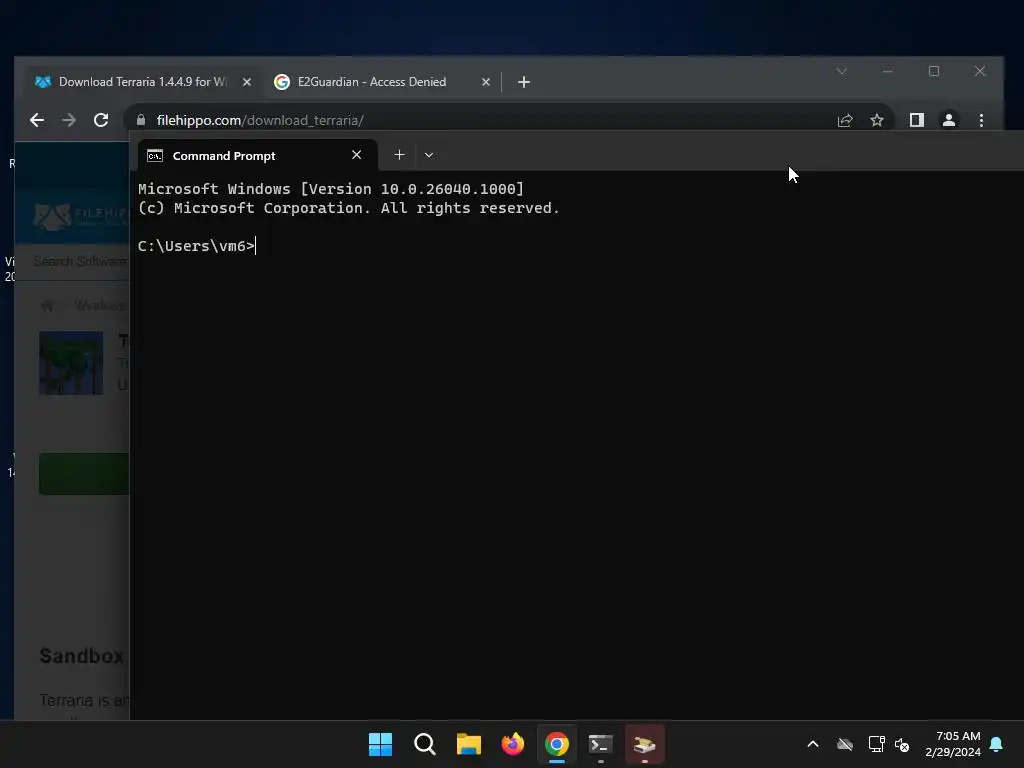Click the lock icon beside filehippo.com
Image resolution: width=1024 pixels, height=768 pixels.
pyautogui.click(x=140, y=120)
